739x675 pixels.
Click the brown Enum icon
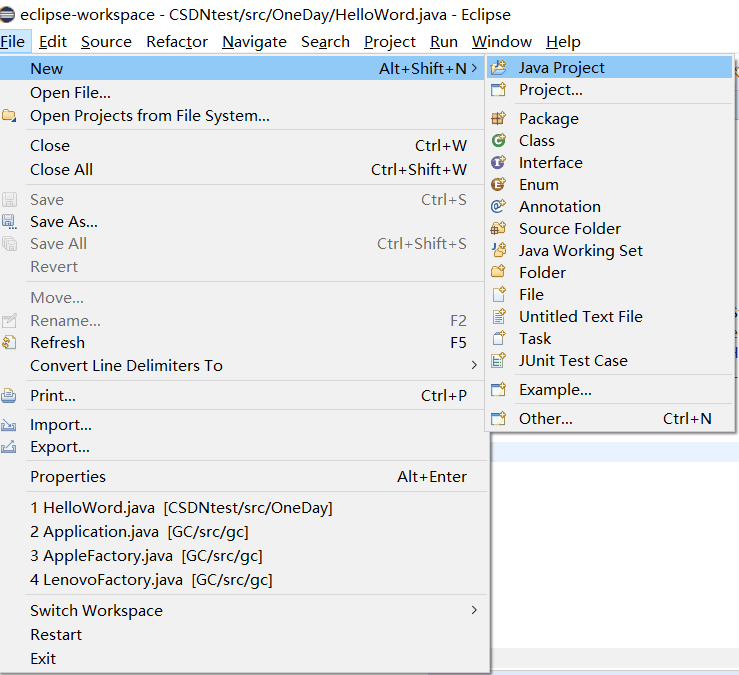[498, 184]
